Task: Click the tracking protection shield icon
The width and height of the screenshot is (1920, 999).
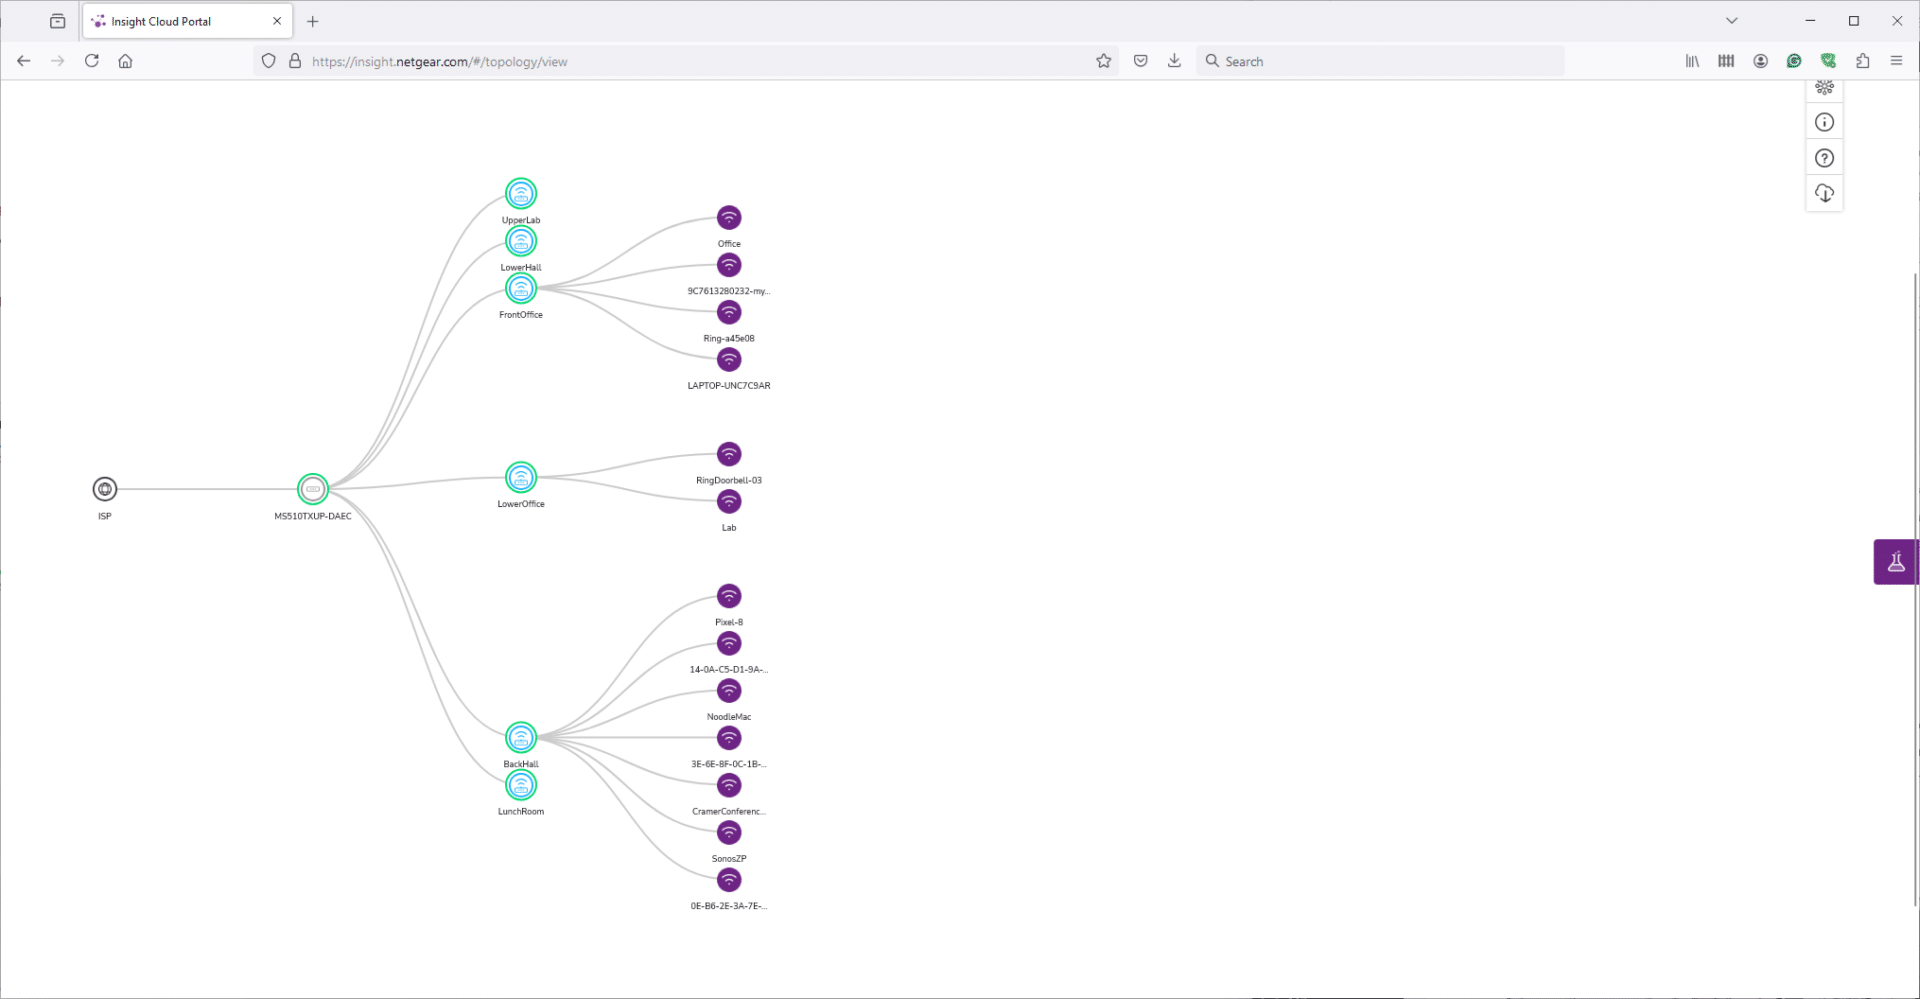Action: point(268,61)
